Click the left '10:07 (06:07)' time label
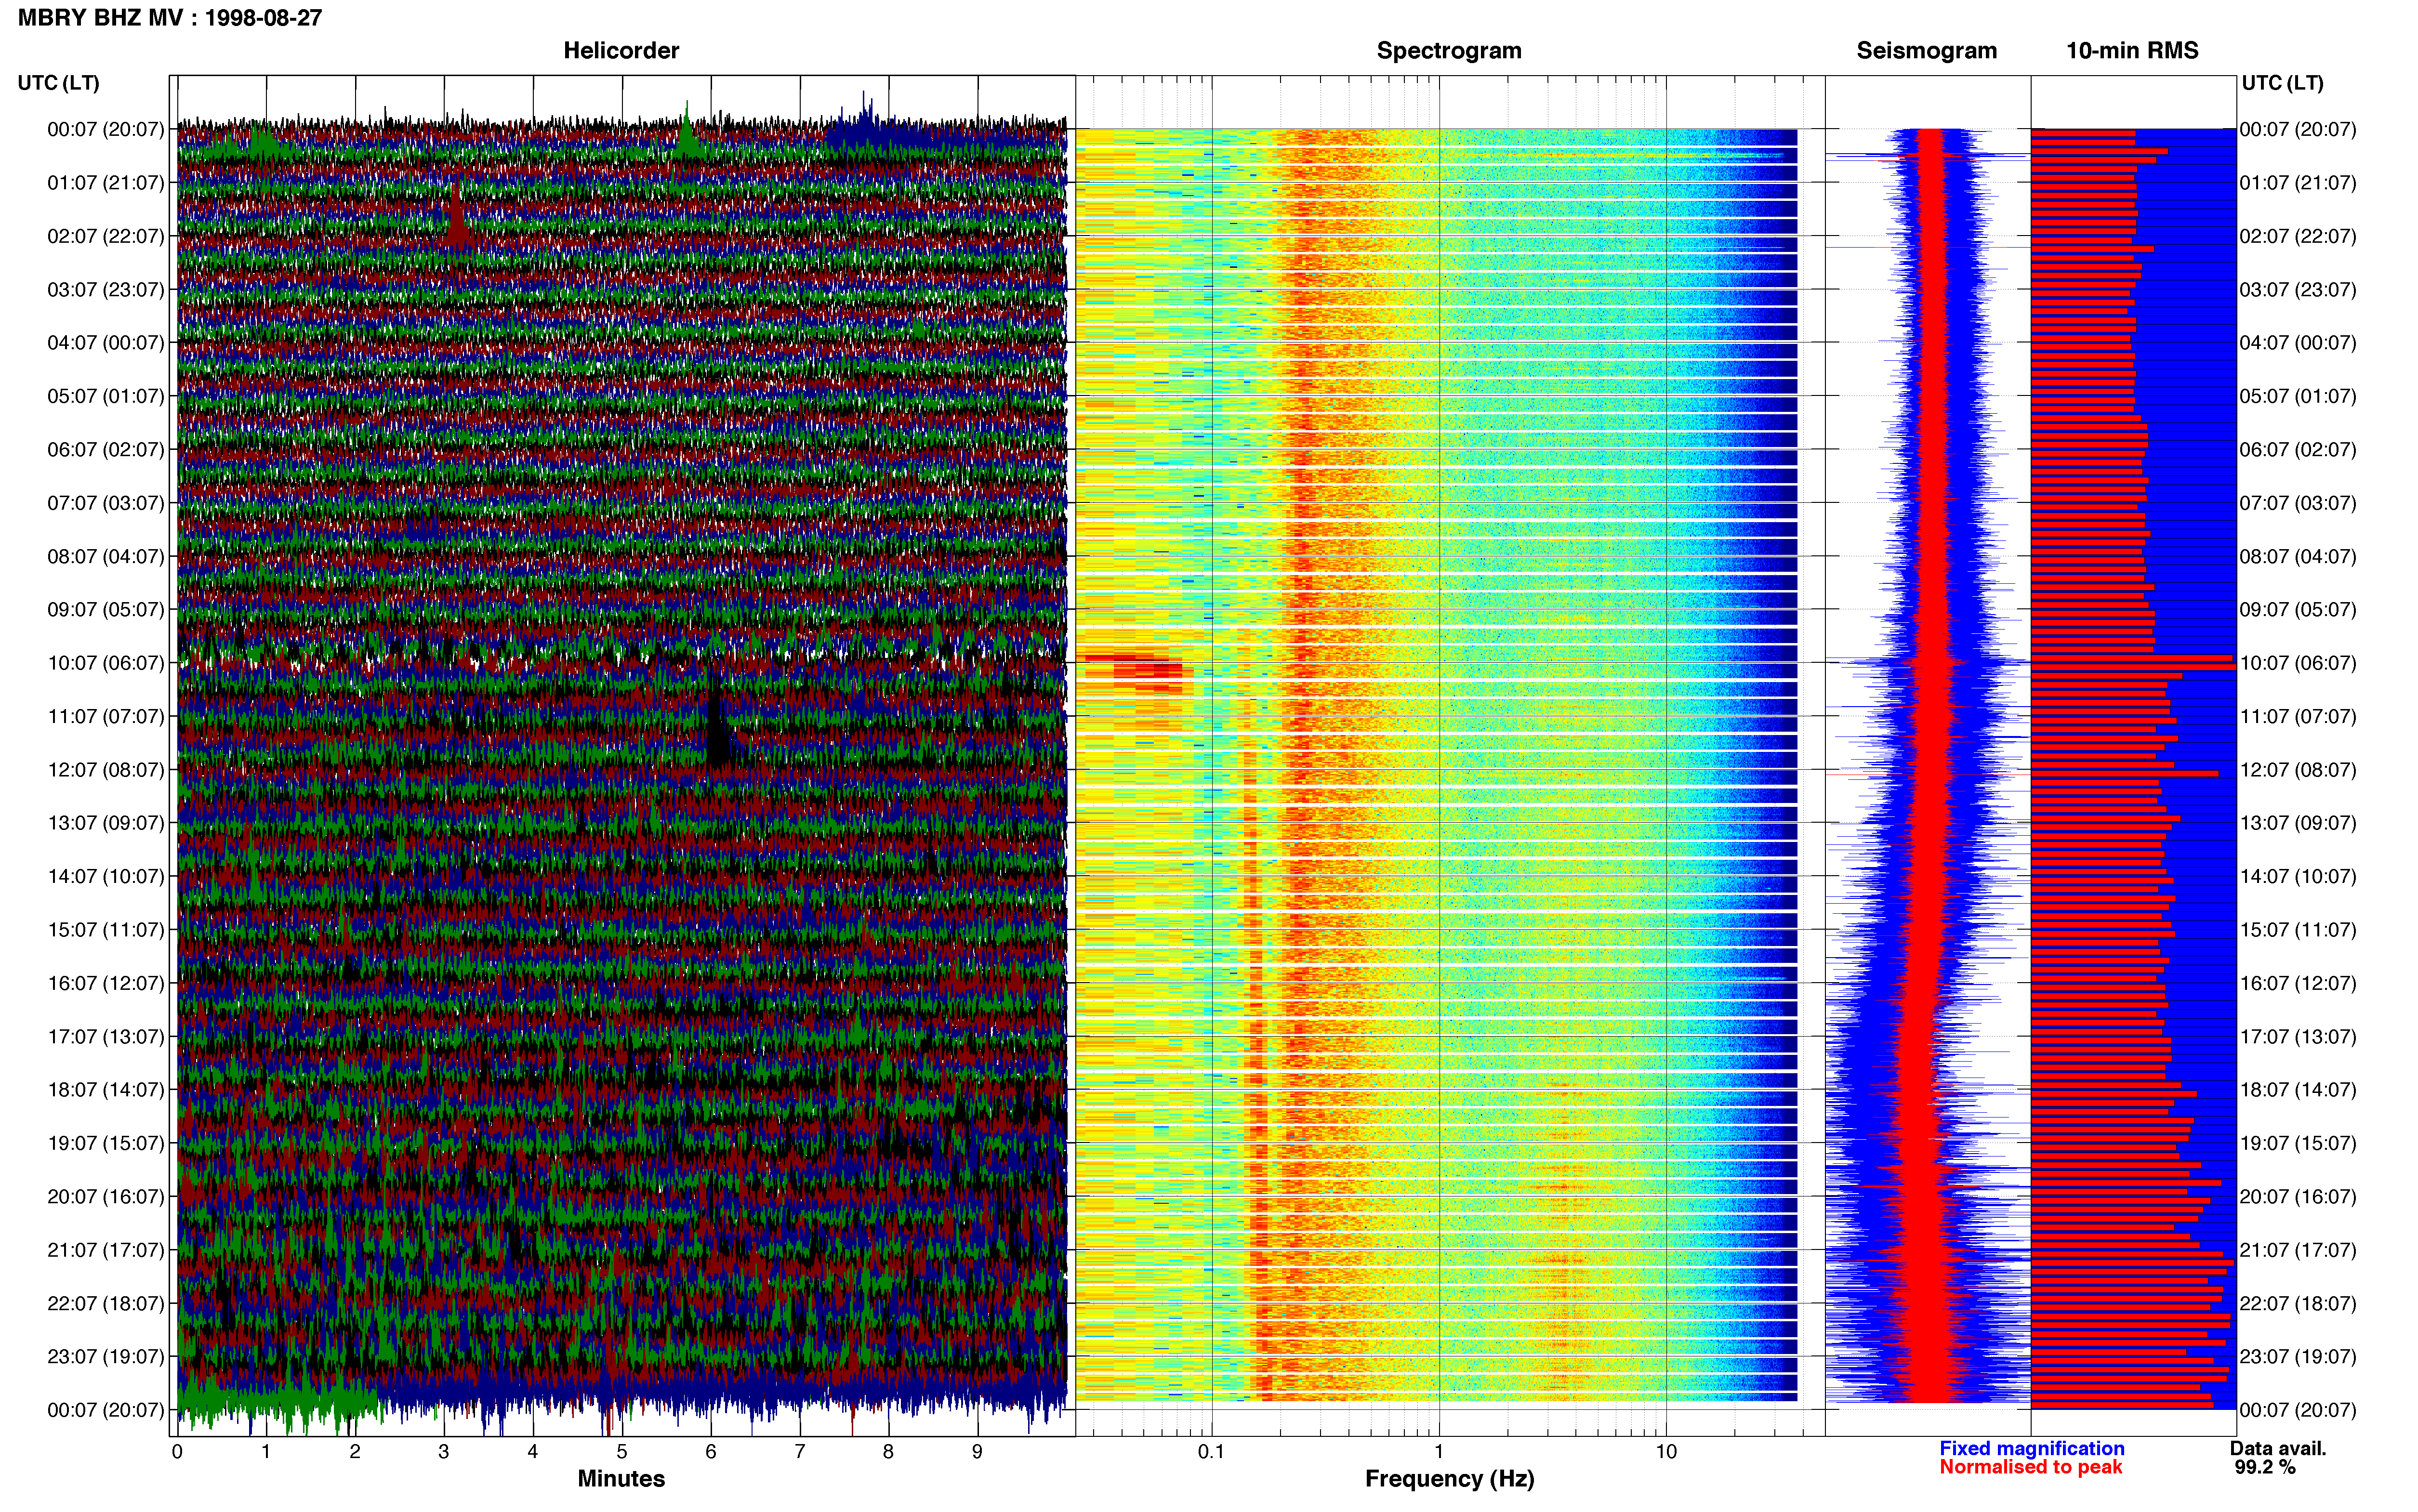 coord(105,663)
